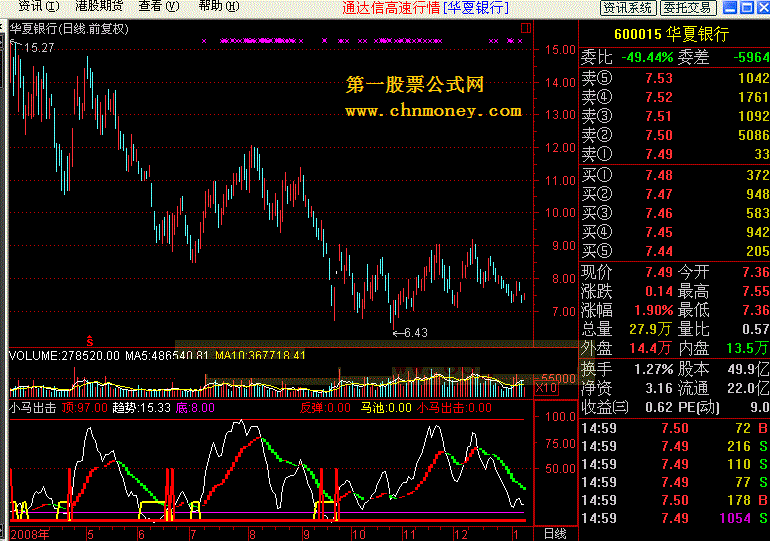The image size is (770, 541).
Task: Click the 日线 period label at chart bottom
Action: tap(555, 534)
